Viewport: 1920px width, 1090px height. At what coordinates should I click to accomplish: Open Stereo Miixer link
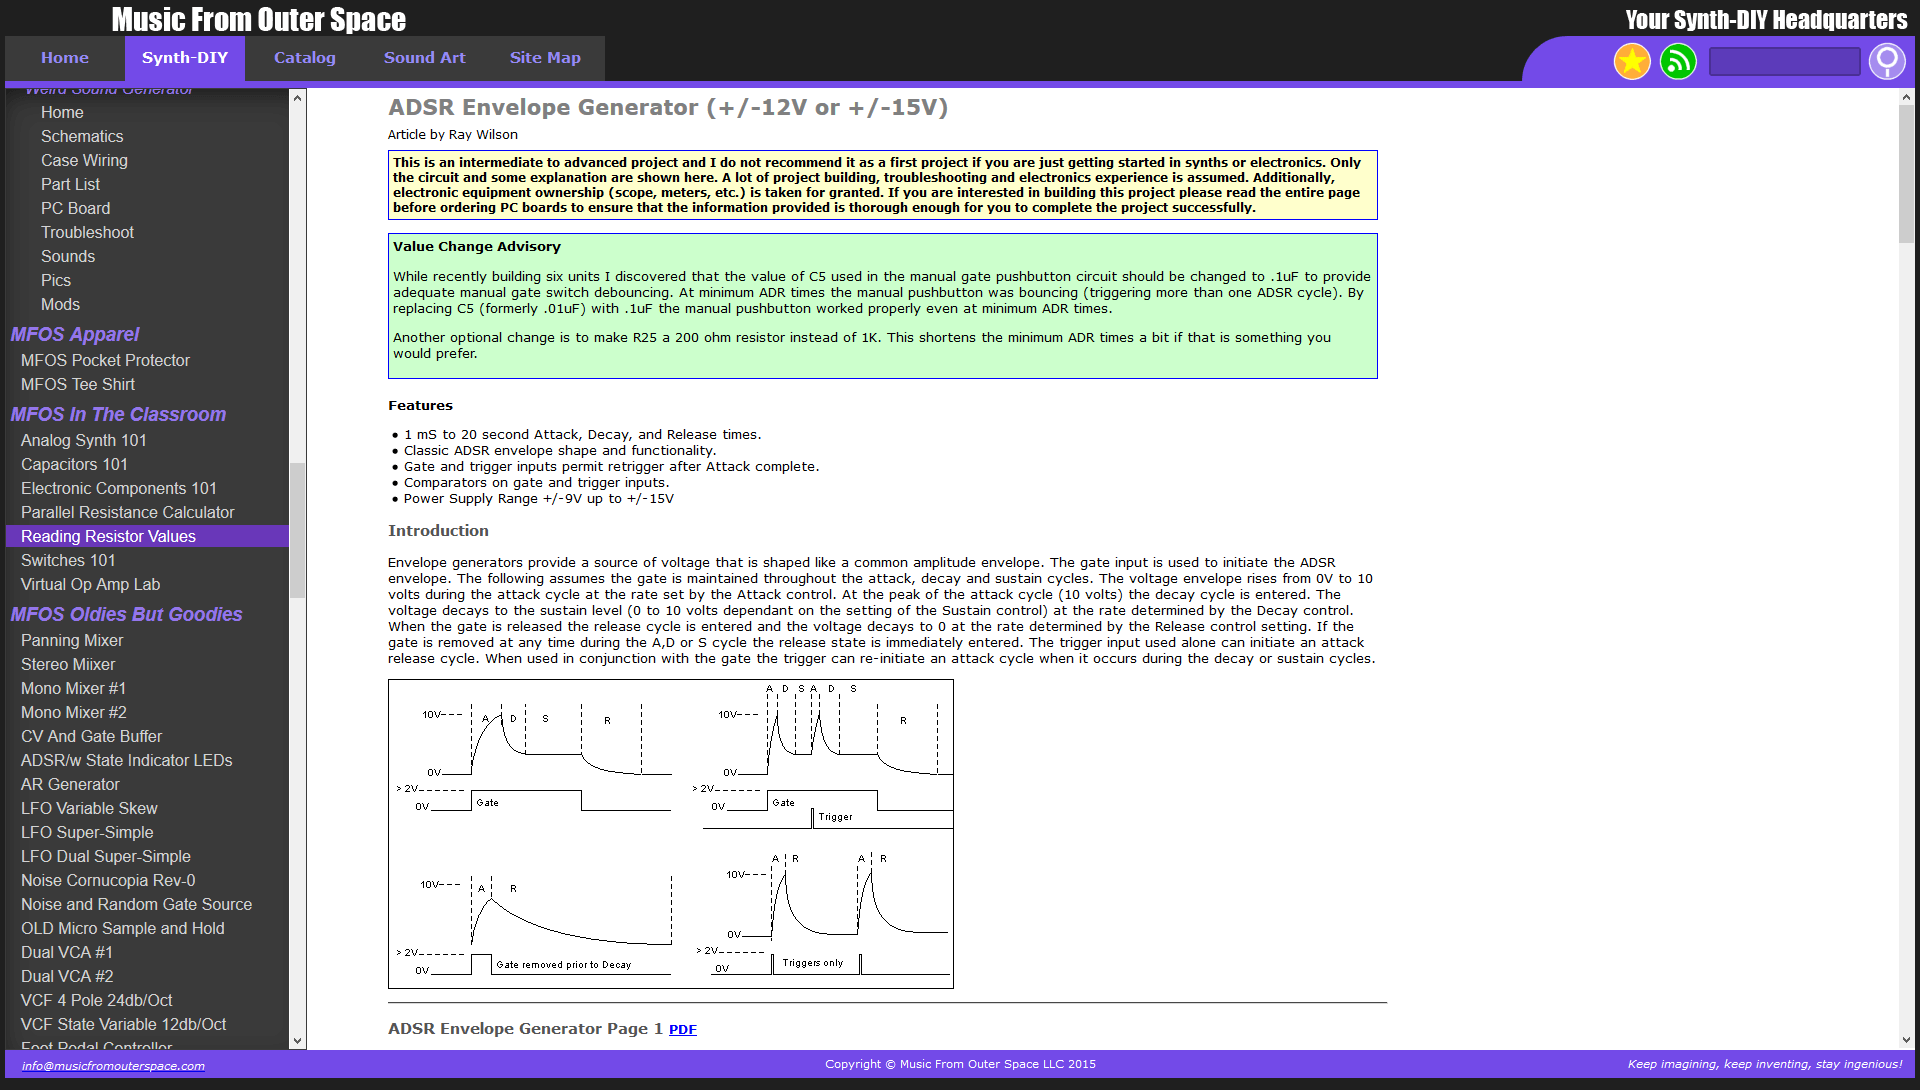68,664
